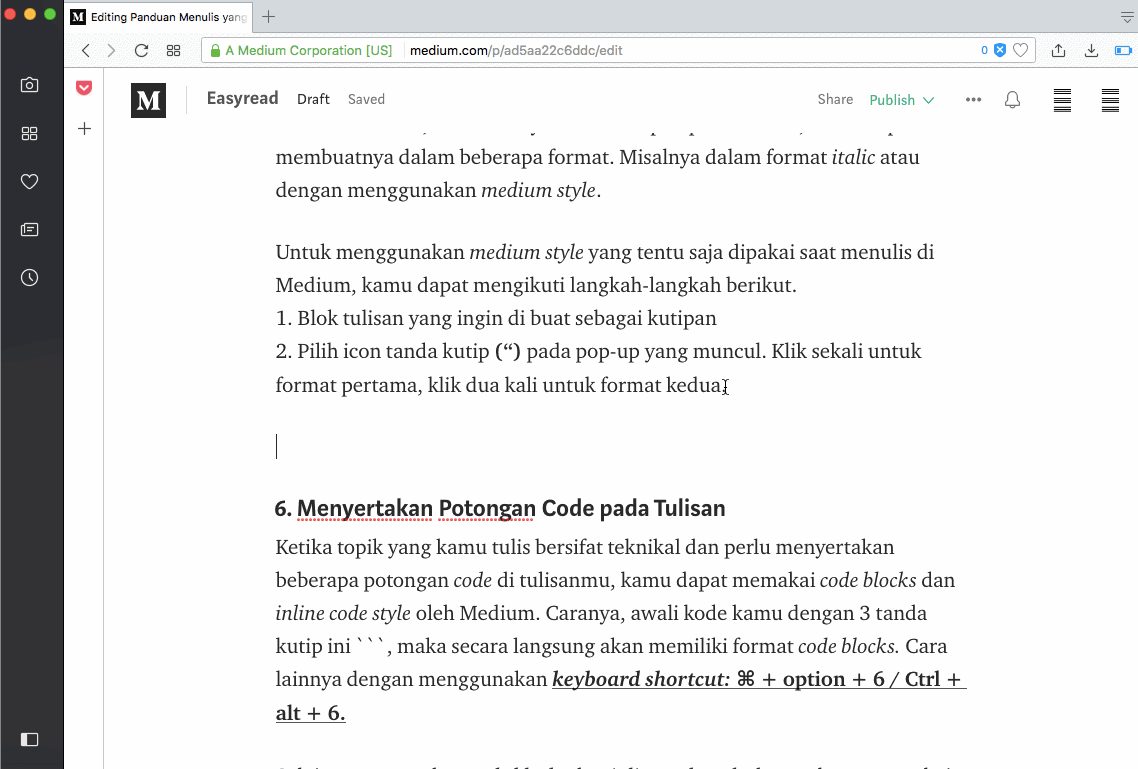Image resolution: width=1138 pixels, height=769 pixels.
Task: Bookmark page with the address bar heart
Action: point(1020,50)
